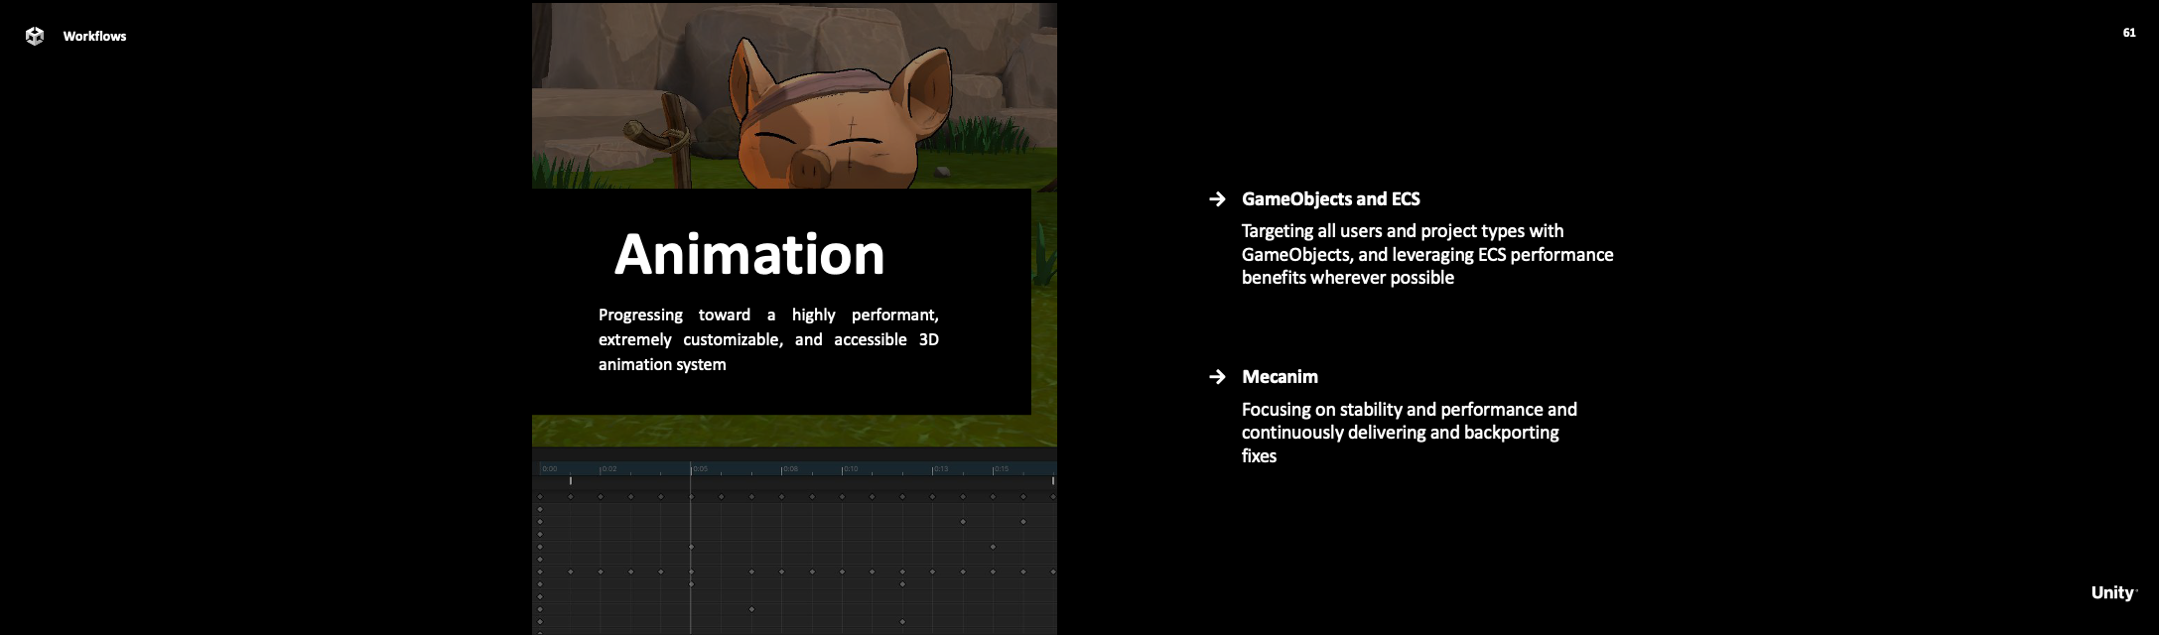The height and width of the screenshot is (635, 2159).
Task: Click the 'Targeting all users and project types' description
Action: click(1427, 254)
